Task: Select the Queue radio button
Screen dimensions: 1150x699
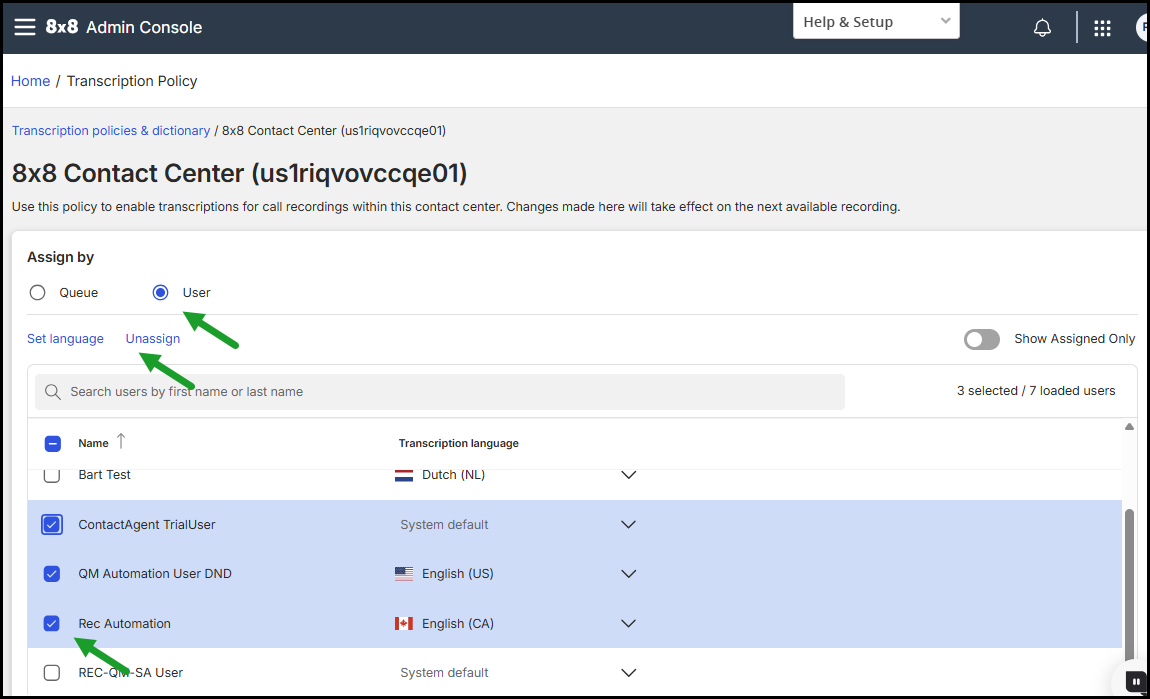Action: click(x=37, y=293)
